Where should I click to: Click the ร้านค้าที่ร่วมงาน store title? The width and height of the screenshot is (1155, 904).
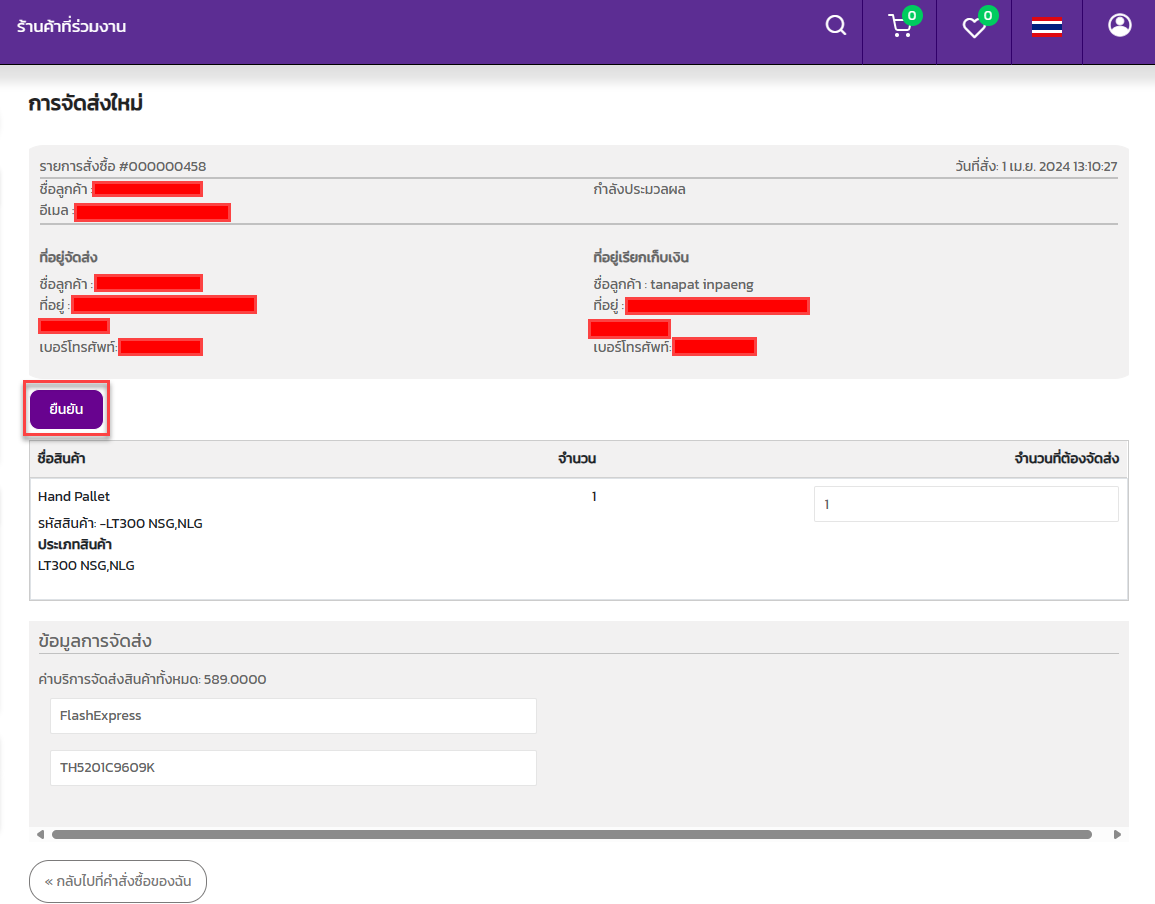pyautogui.click(x=71, y=27)
